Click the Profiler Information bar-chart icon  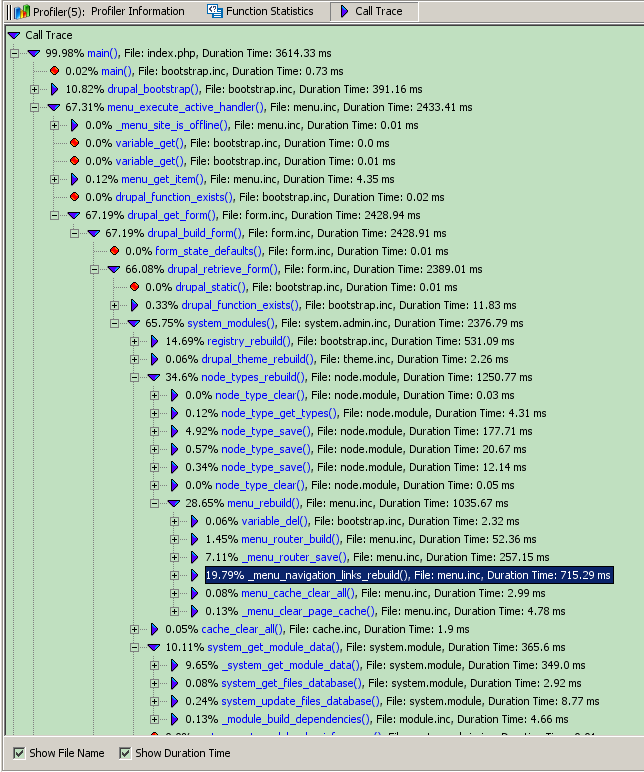point(22,11)
